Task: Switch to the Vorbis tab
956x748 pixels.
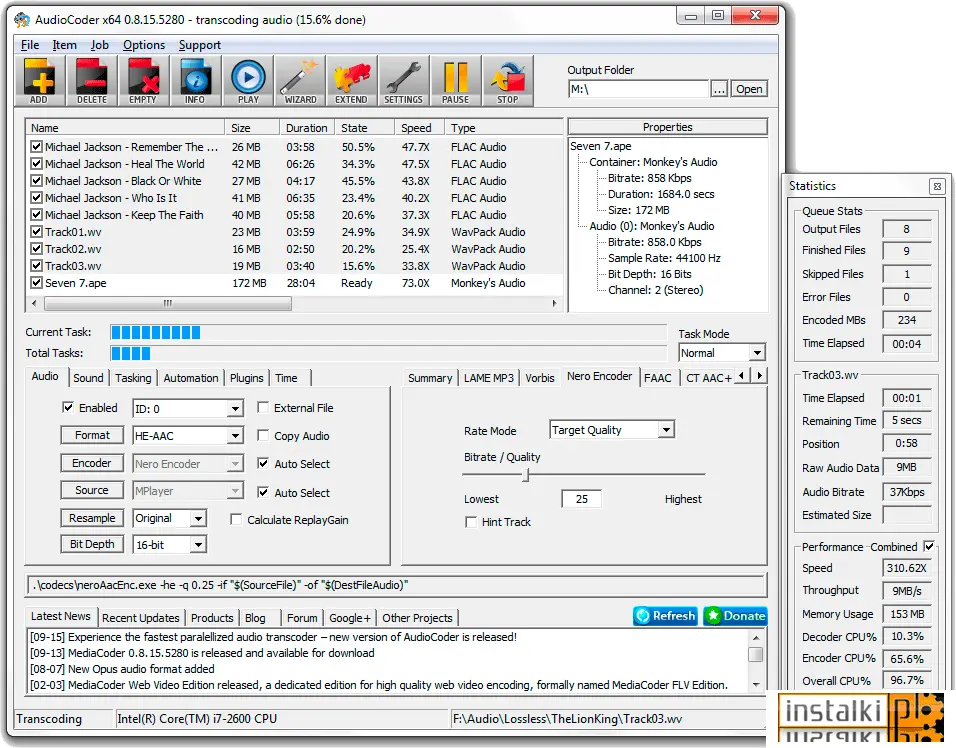Action: [x=540, y=378]
